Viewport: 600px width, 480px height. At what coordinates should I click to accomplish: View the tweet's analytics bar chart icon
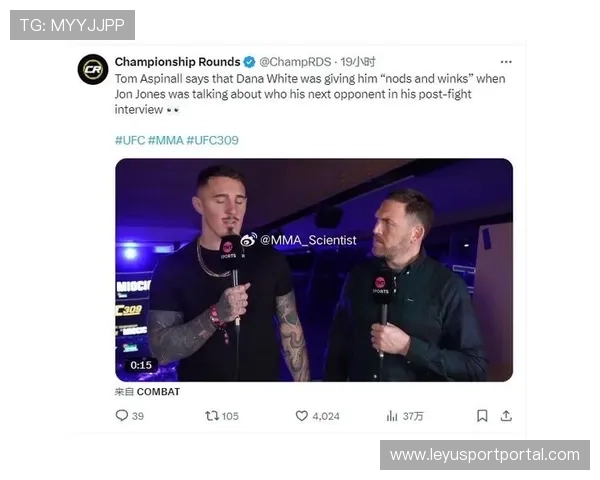pos(392,416)
